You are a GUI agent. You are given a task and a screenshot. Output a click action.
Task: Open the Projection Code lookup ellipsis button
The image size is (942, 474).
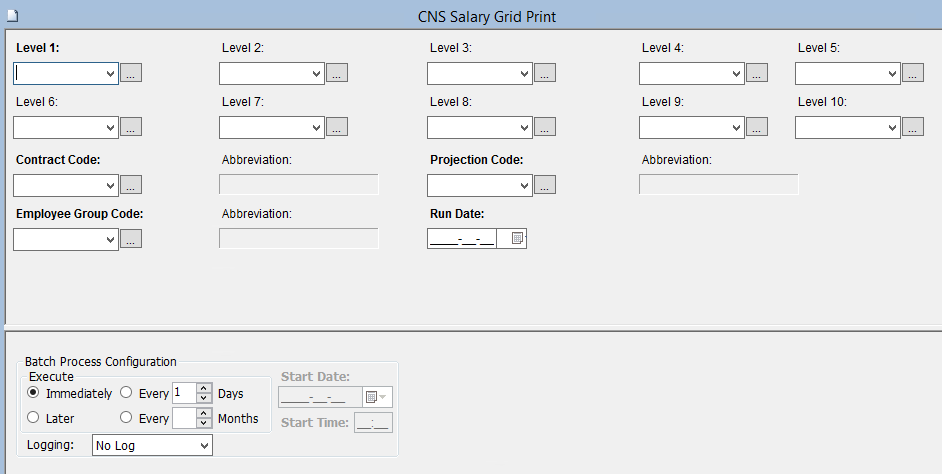(544, 185)
